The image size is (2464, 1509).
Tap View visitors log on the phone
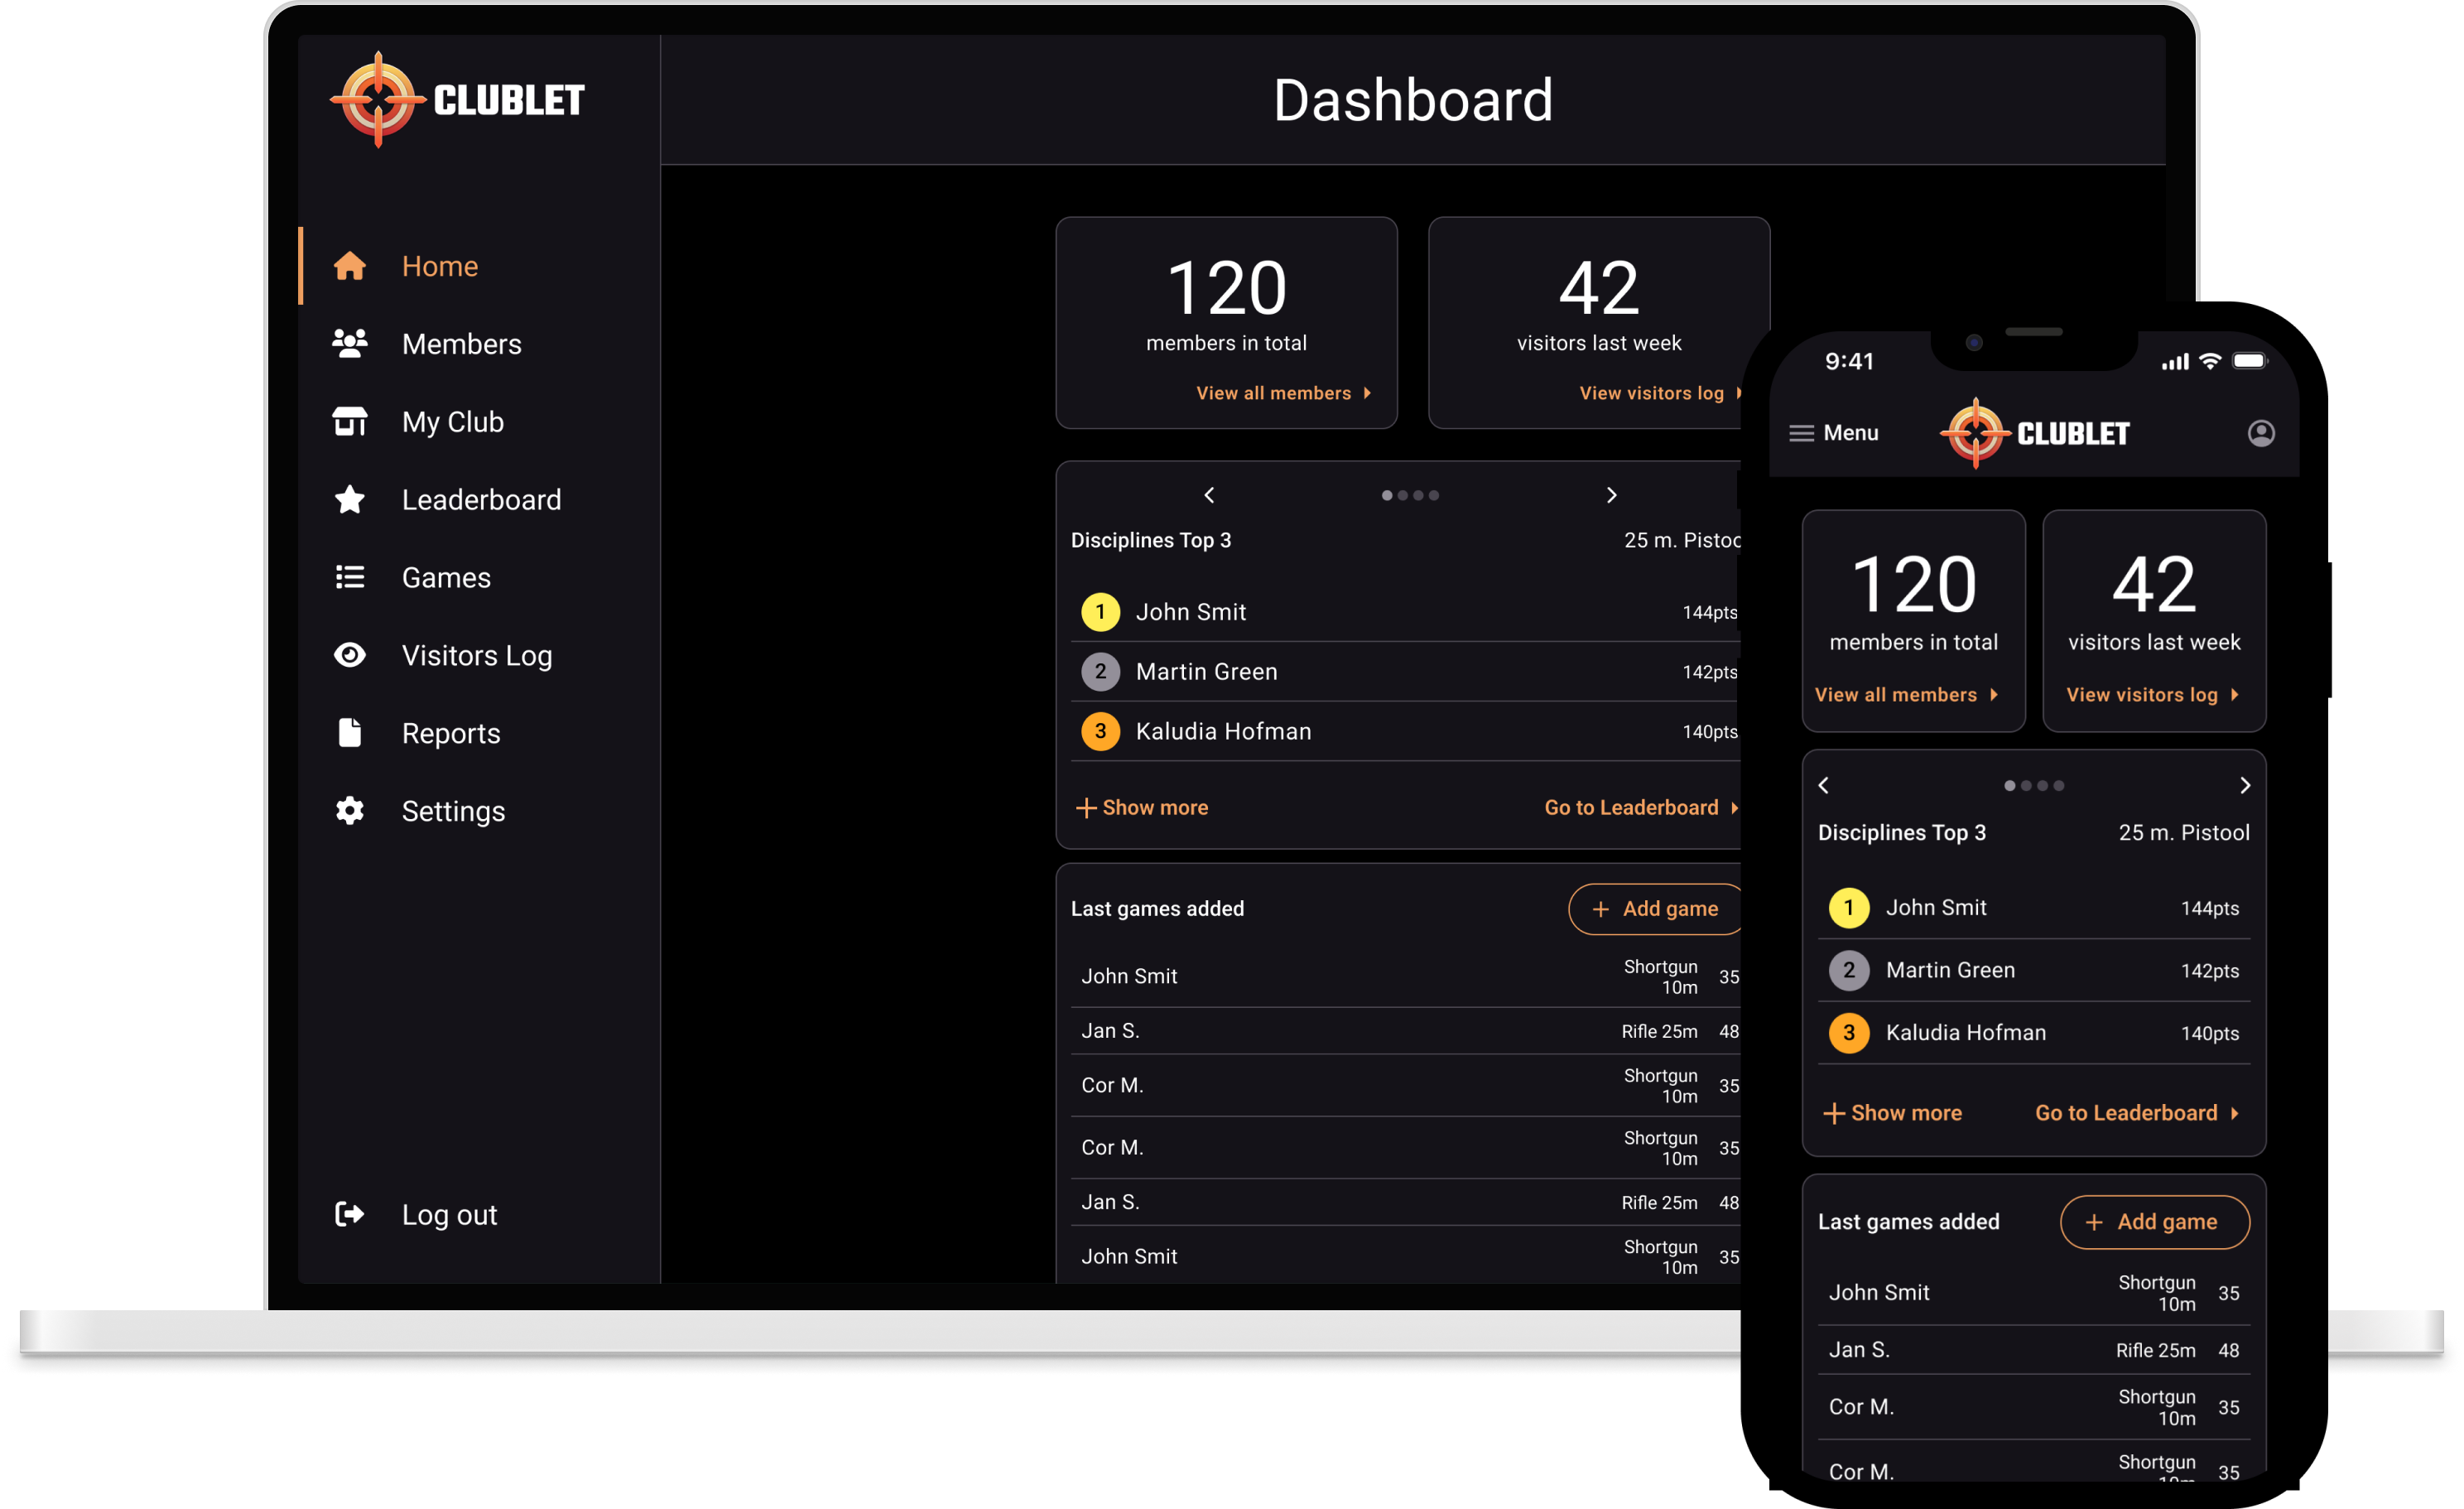pos(2153,694)
